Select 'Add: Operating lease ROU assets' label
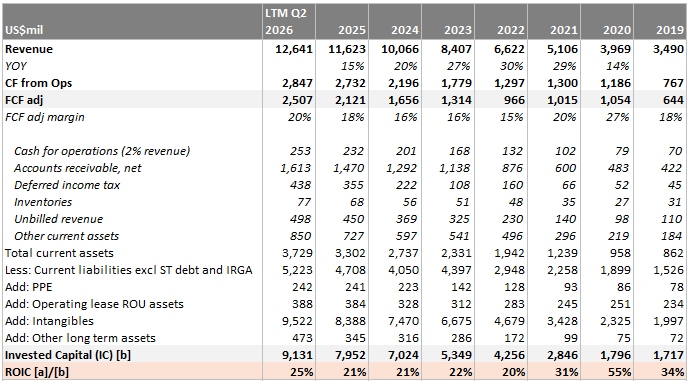The image size is (687, 381). 94,304
